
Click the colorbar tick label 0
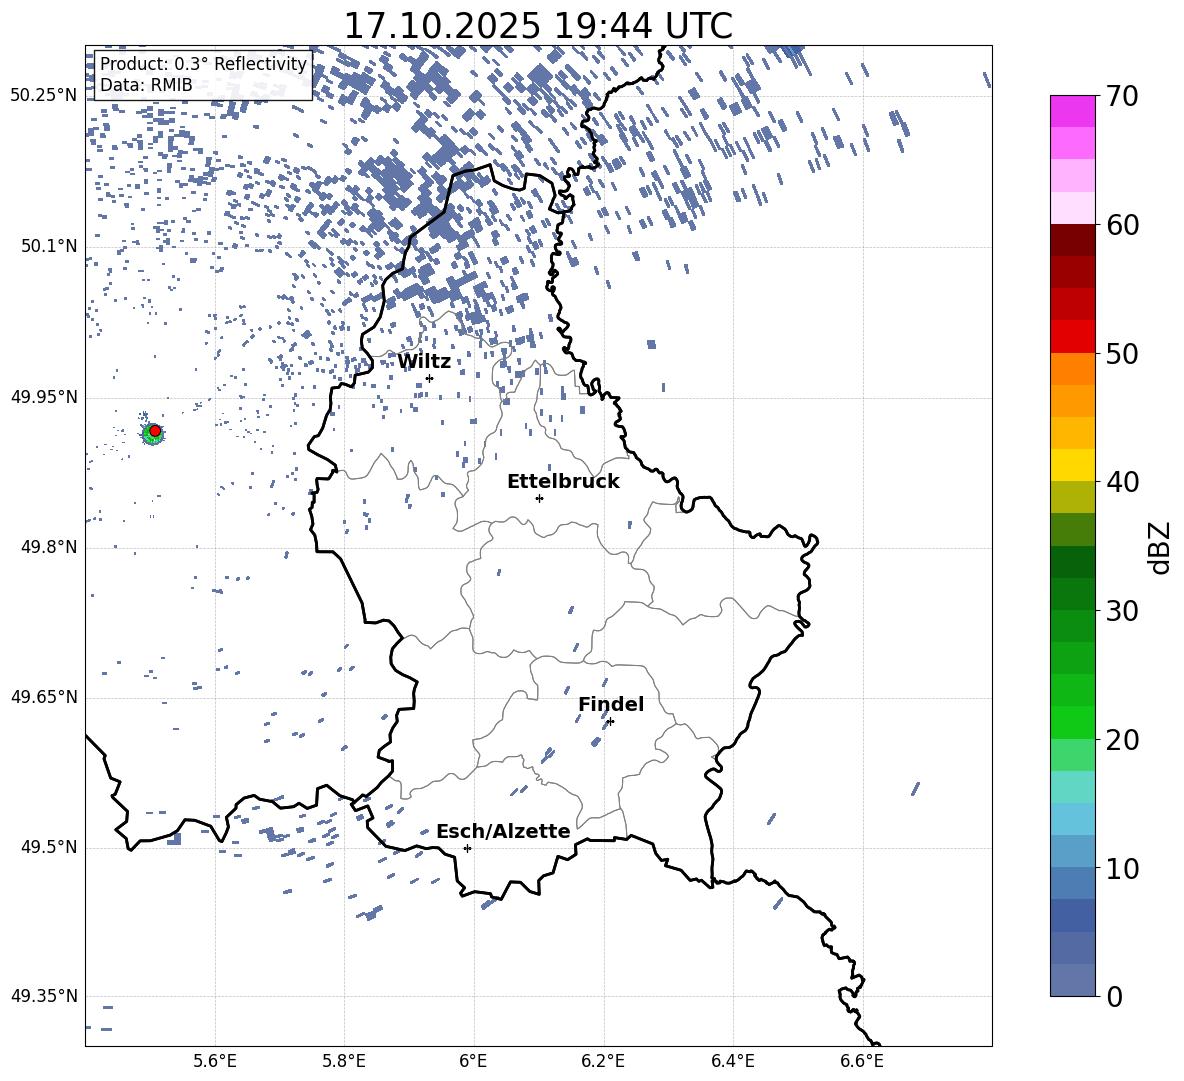pyautogui.click(x=1115, y=996)
